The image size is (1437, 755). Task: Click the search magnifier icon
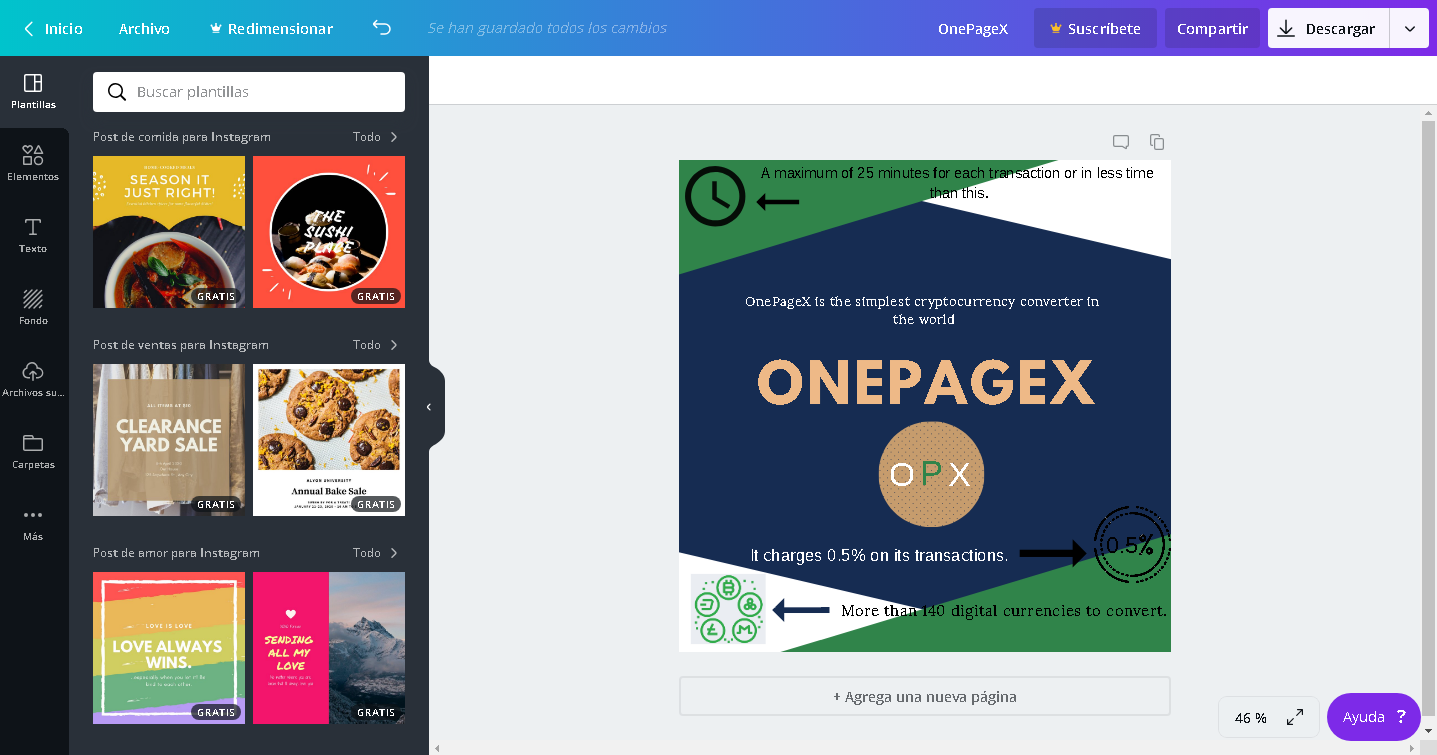117,92
